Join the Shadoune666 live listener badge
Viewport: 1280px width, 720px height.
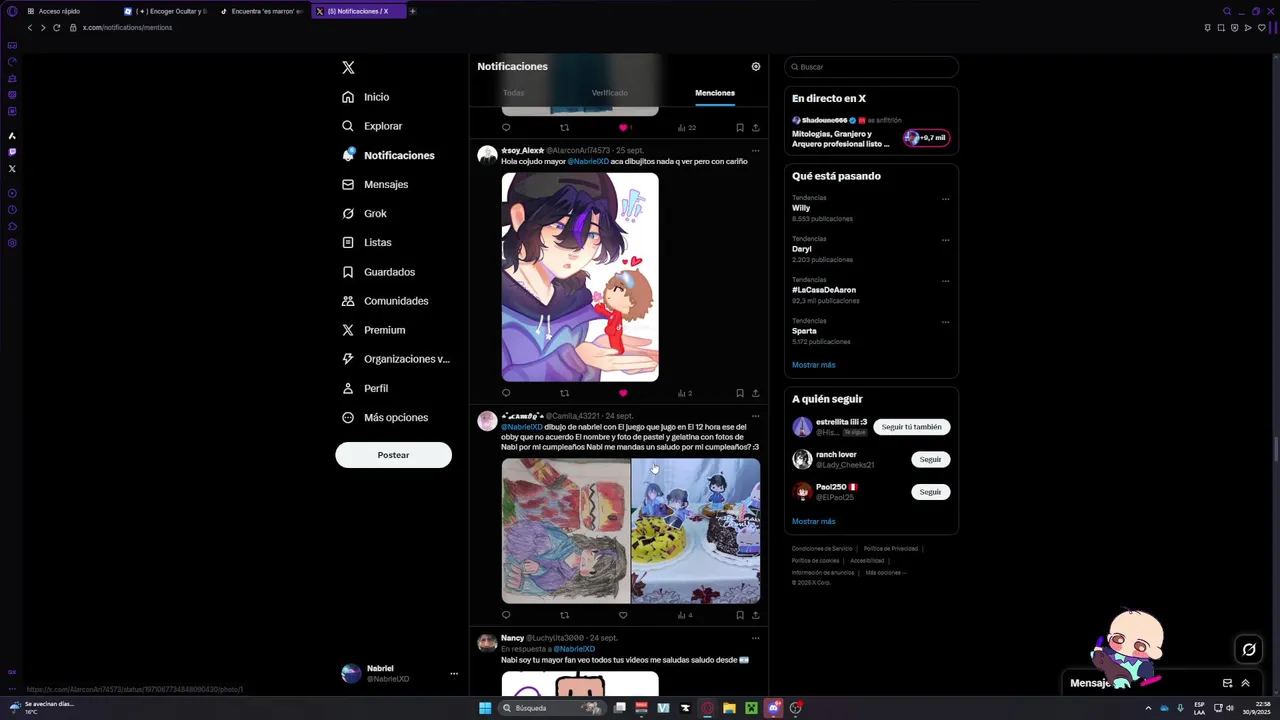[x=926, y=138]
